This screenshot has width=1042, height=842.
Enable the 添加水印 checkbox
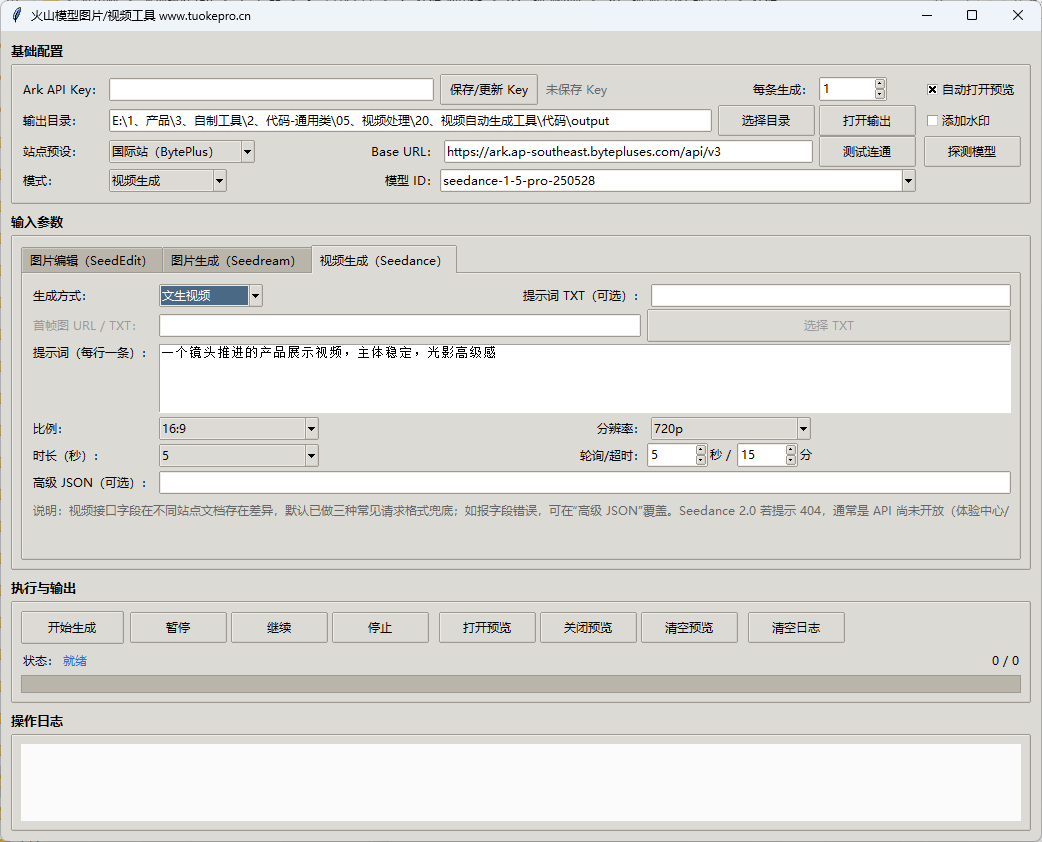[932, 121]
